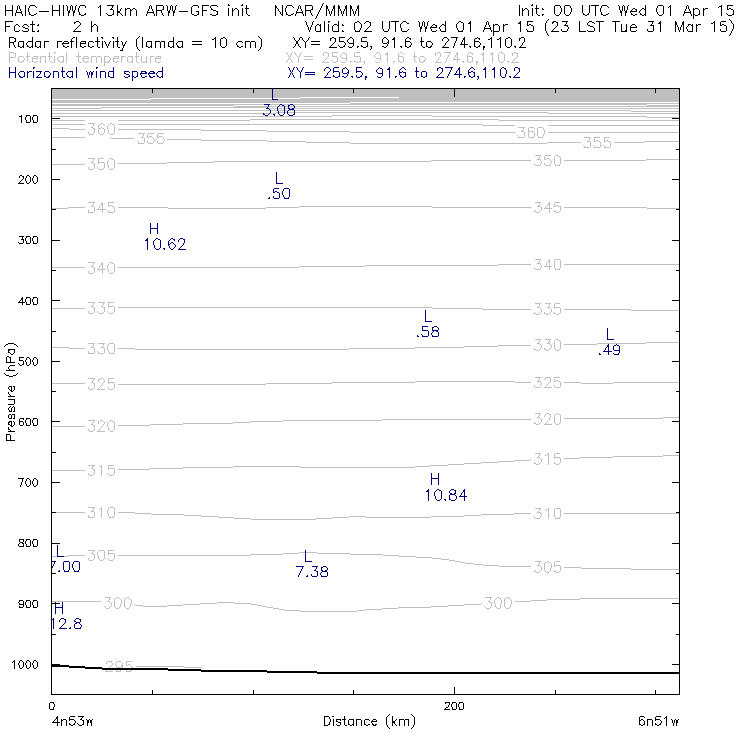The height and width of the screenshot is (740, 740).
Task: Select the H 10.84 wind maximum label
Action: coord(446,488)
